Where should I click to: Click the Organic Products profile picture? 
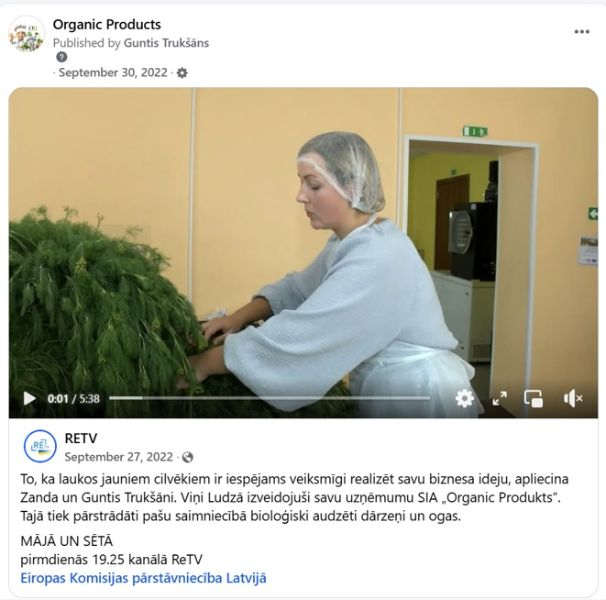pyautogui.click(x=26, y=34)
